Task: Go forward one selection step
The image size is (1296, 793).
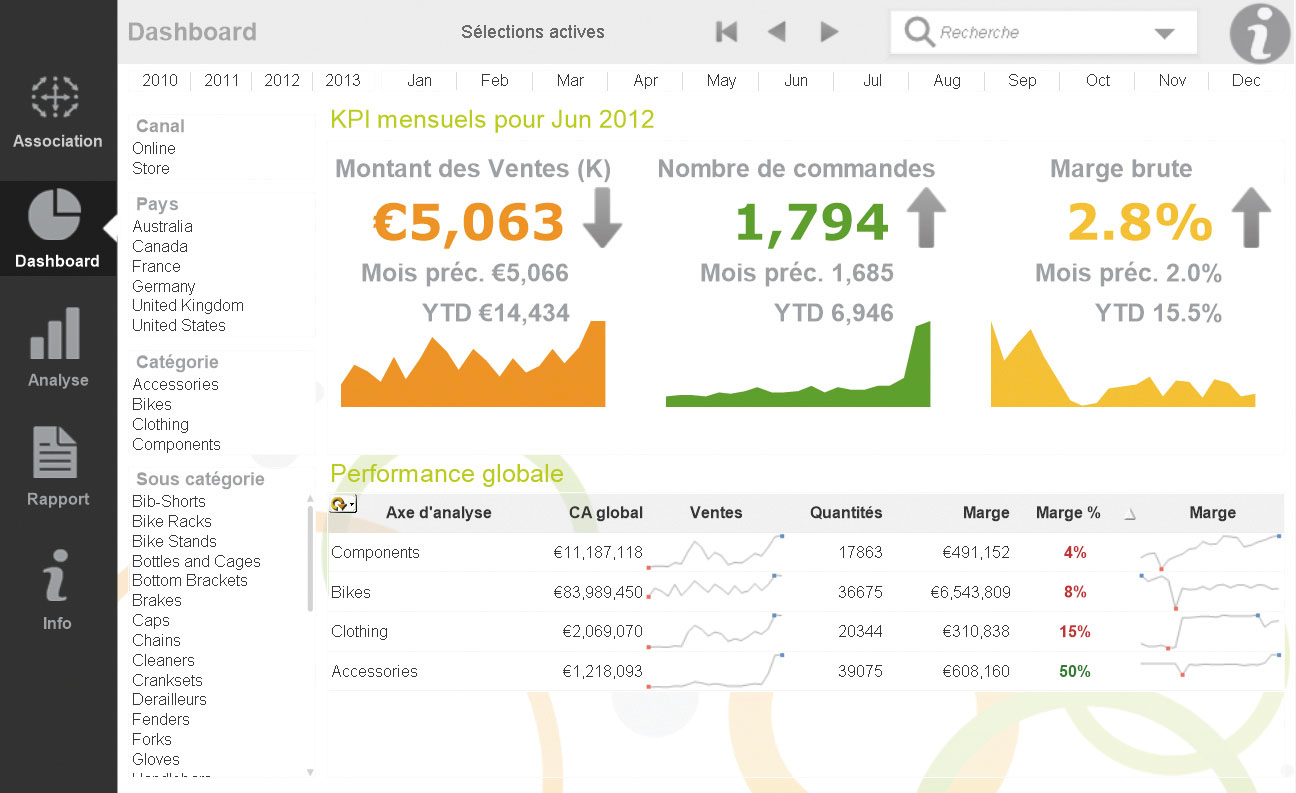Action: pos(828,32)
